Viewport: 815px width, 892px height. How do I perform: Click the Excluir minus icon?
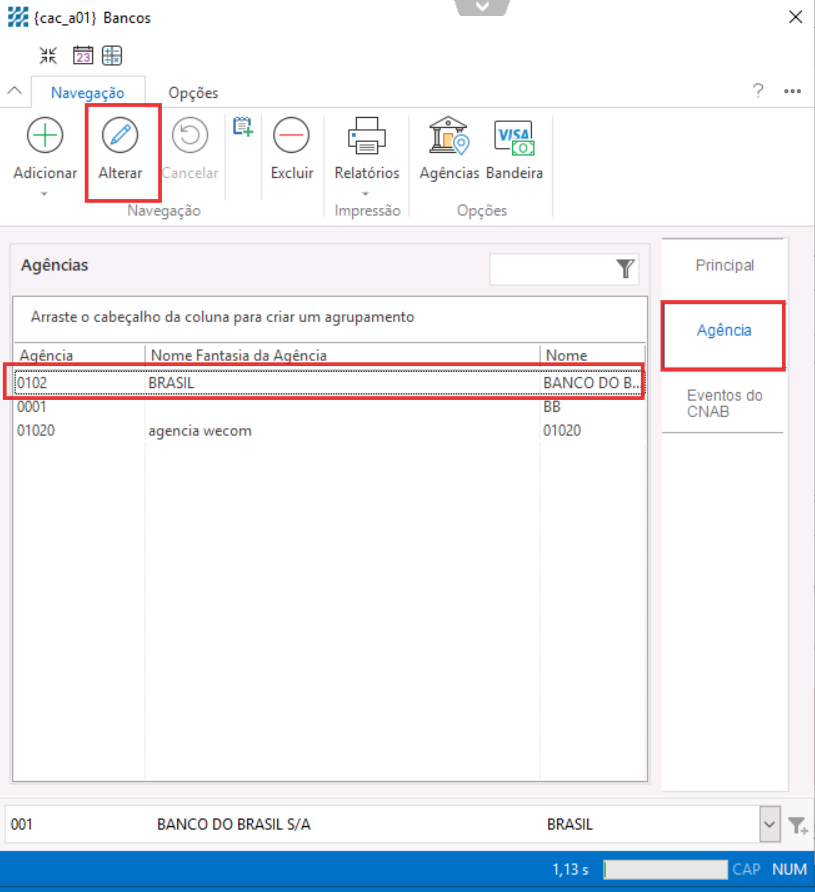click(x=291, y=135)
